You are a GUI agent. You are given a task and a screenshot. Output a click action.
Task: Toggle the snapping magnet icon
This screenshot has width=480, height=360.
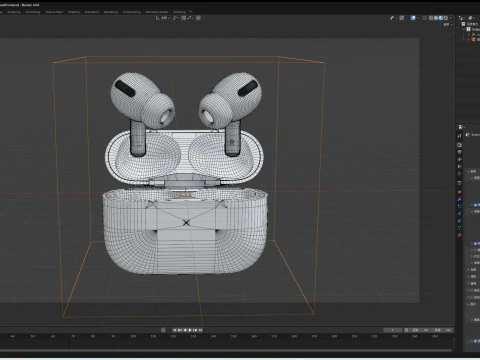[183, 18]
